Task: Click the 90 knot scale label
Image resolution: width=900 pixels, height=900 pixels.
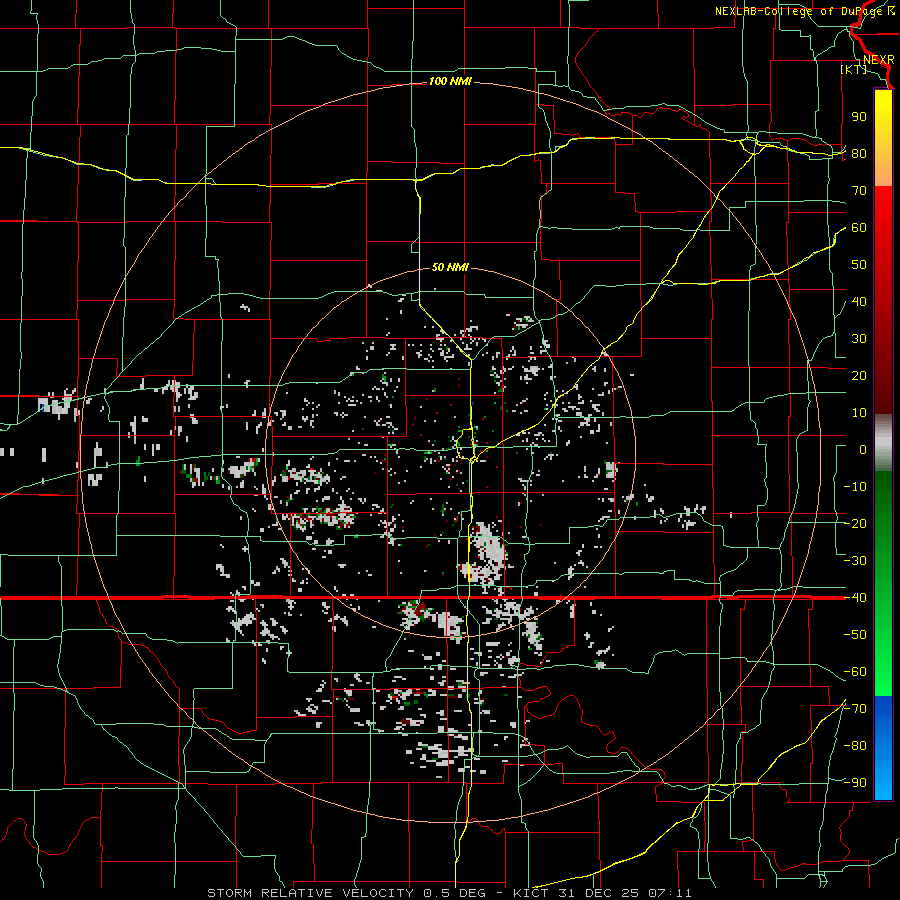Action: [859, 117]
